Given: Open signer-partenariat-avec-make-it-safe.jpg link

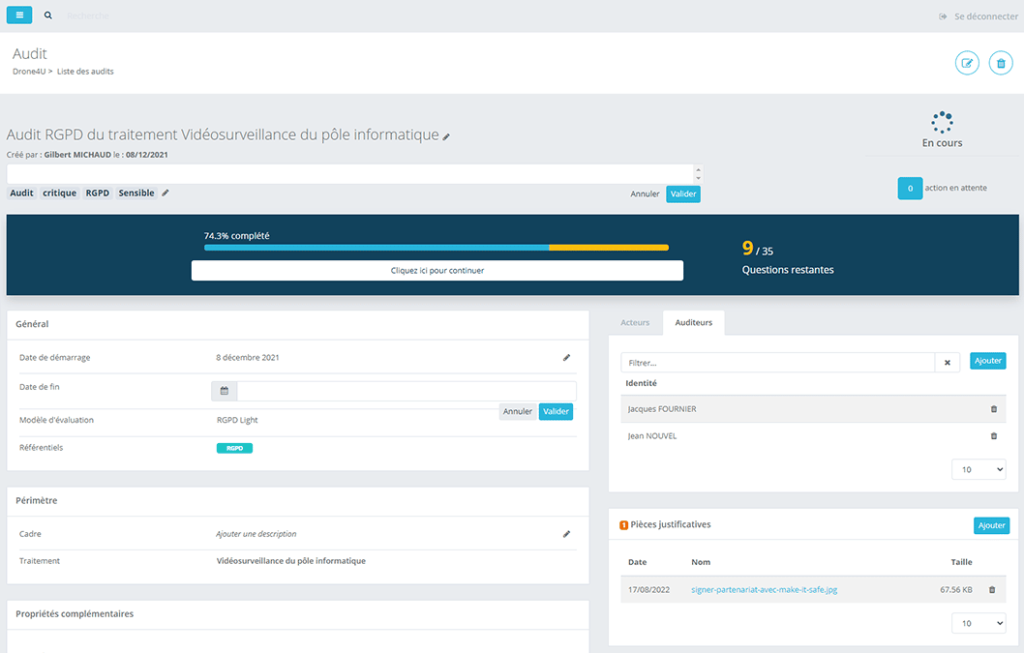Looking at the screenshot, I should [x=764, y=590].
